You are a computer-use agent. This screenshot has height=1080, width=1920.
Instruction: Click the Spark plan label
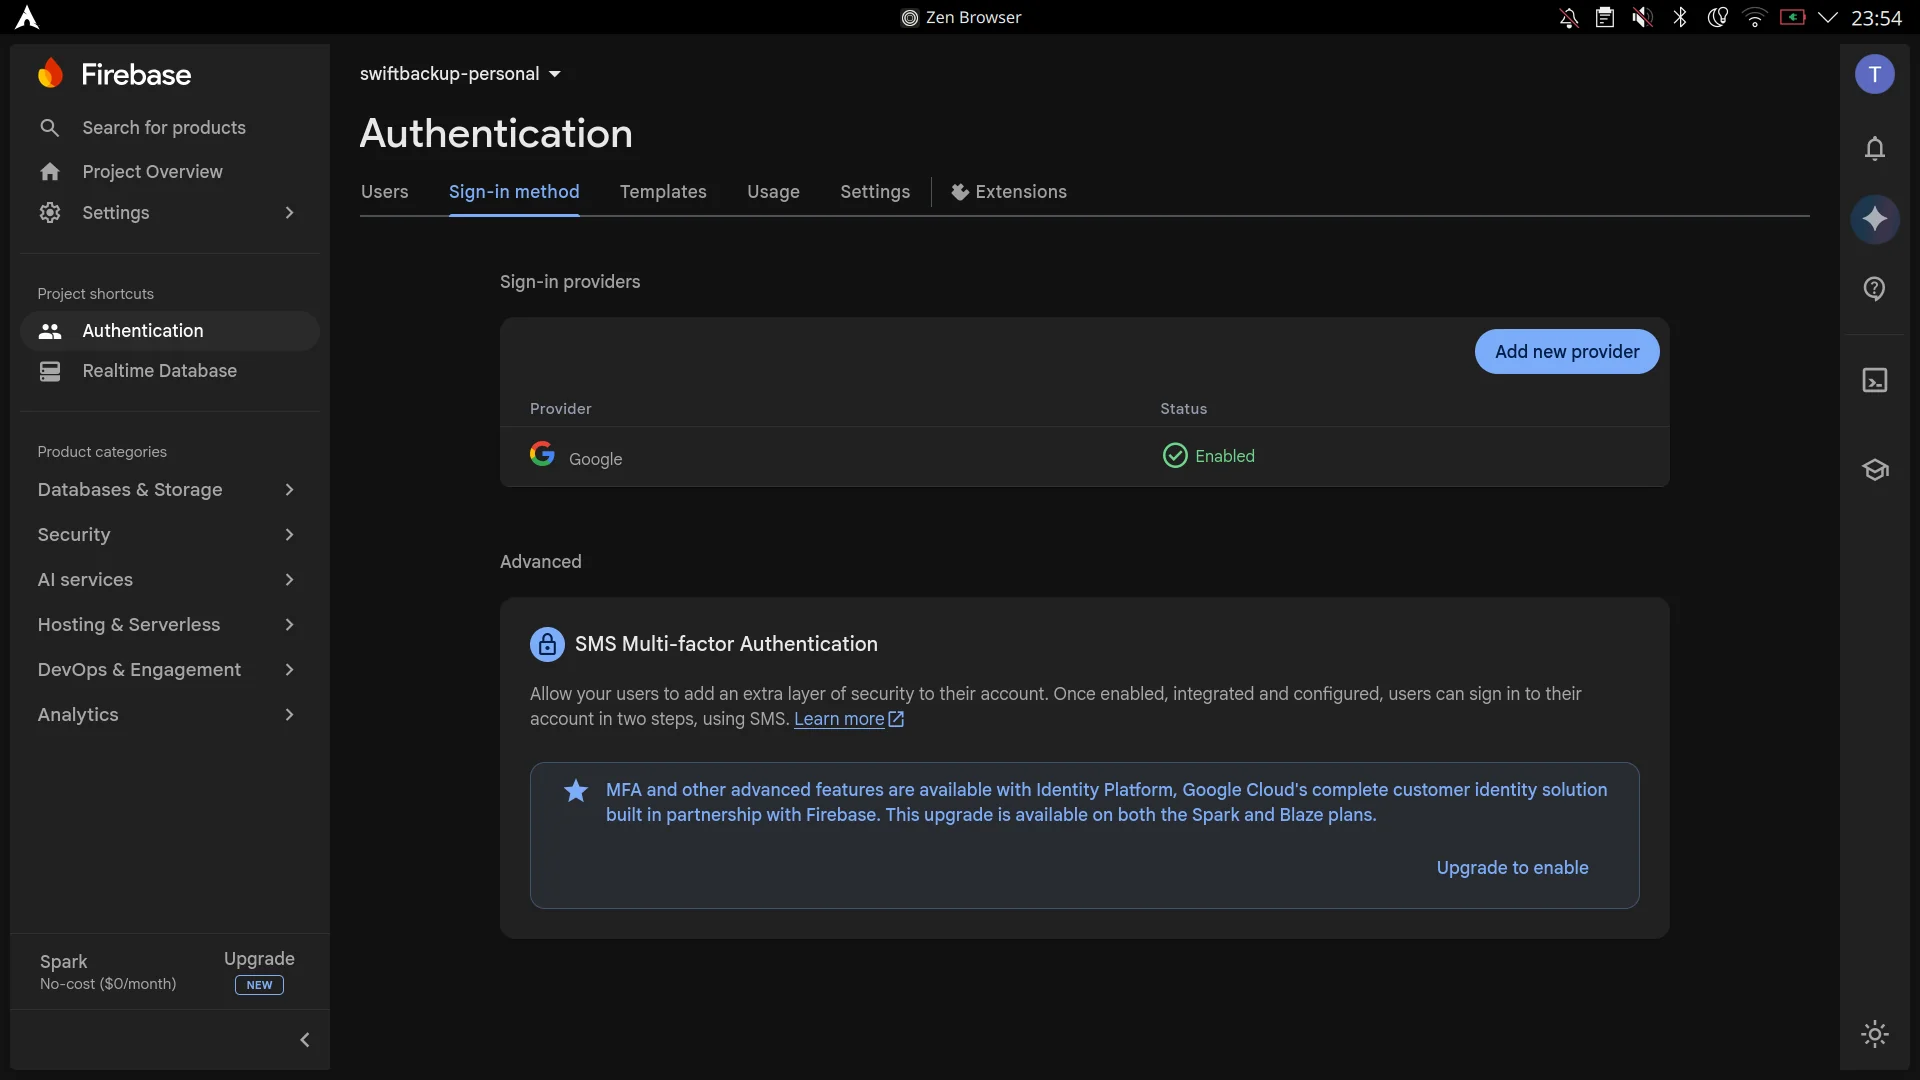pyautogui.click(x=64, y=962)
